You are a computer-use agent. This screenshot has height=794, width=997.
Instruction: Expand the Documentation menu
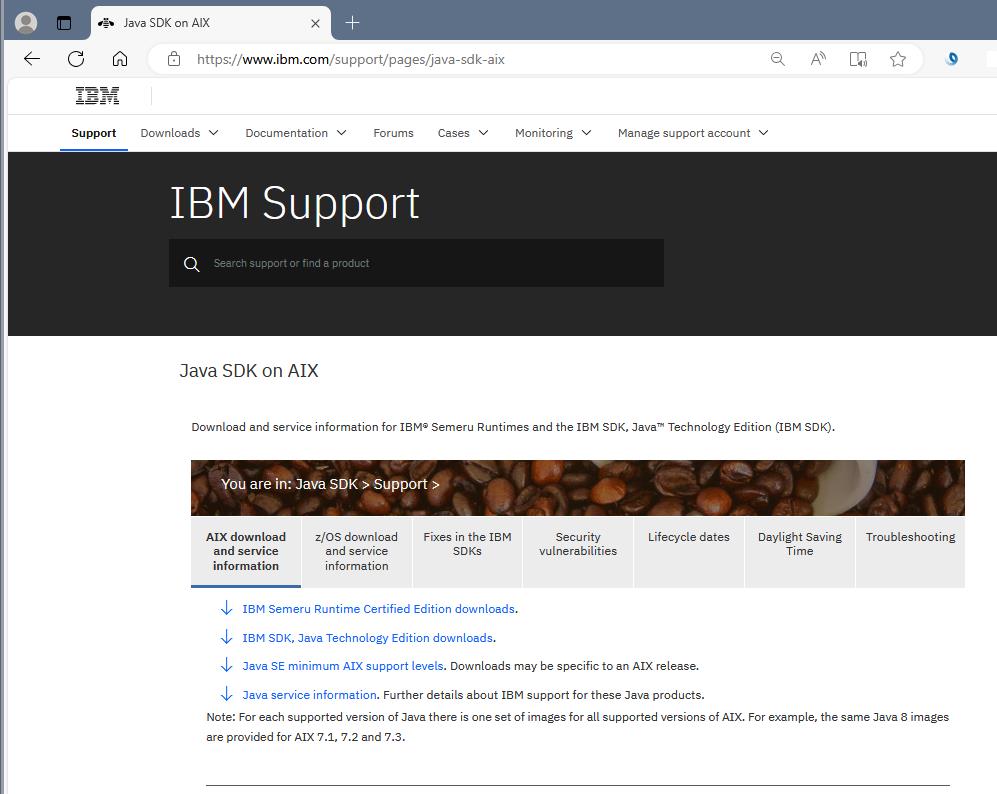tap(296, 133)
